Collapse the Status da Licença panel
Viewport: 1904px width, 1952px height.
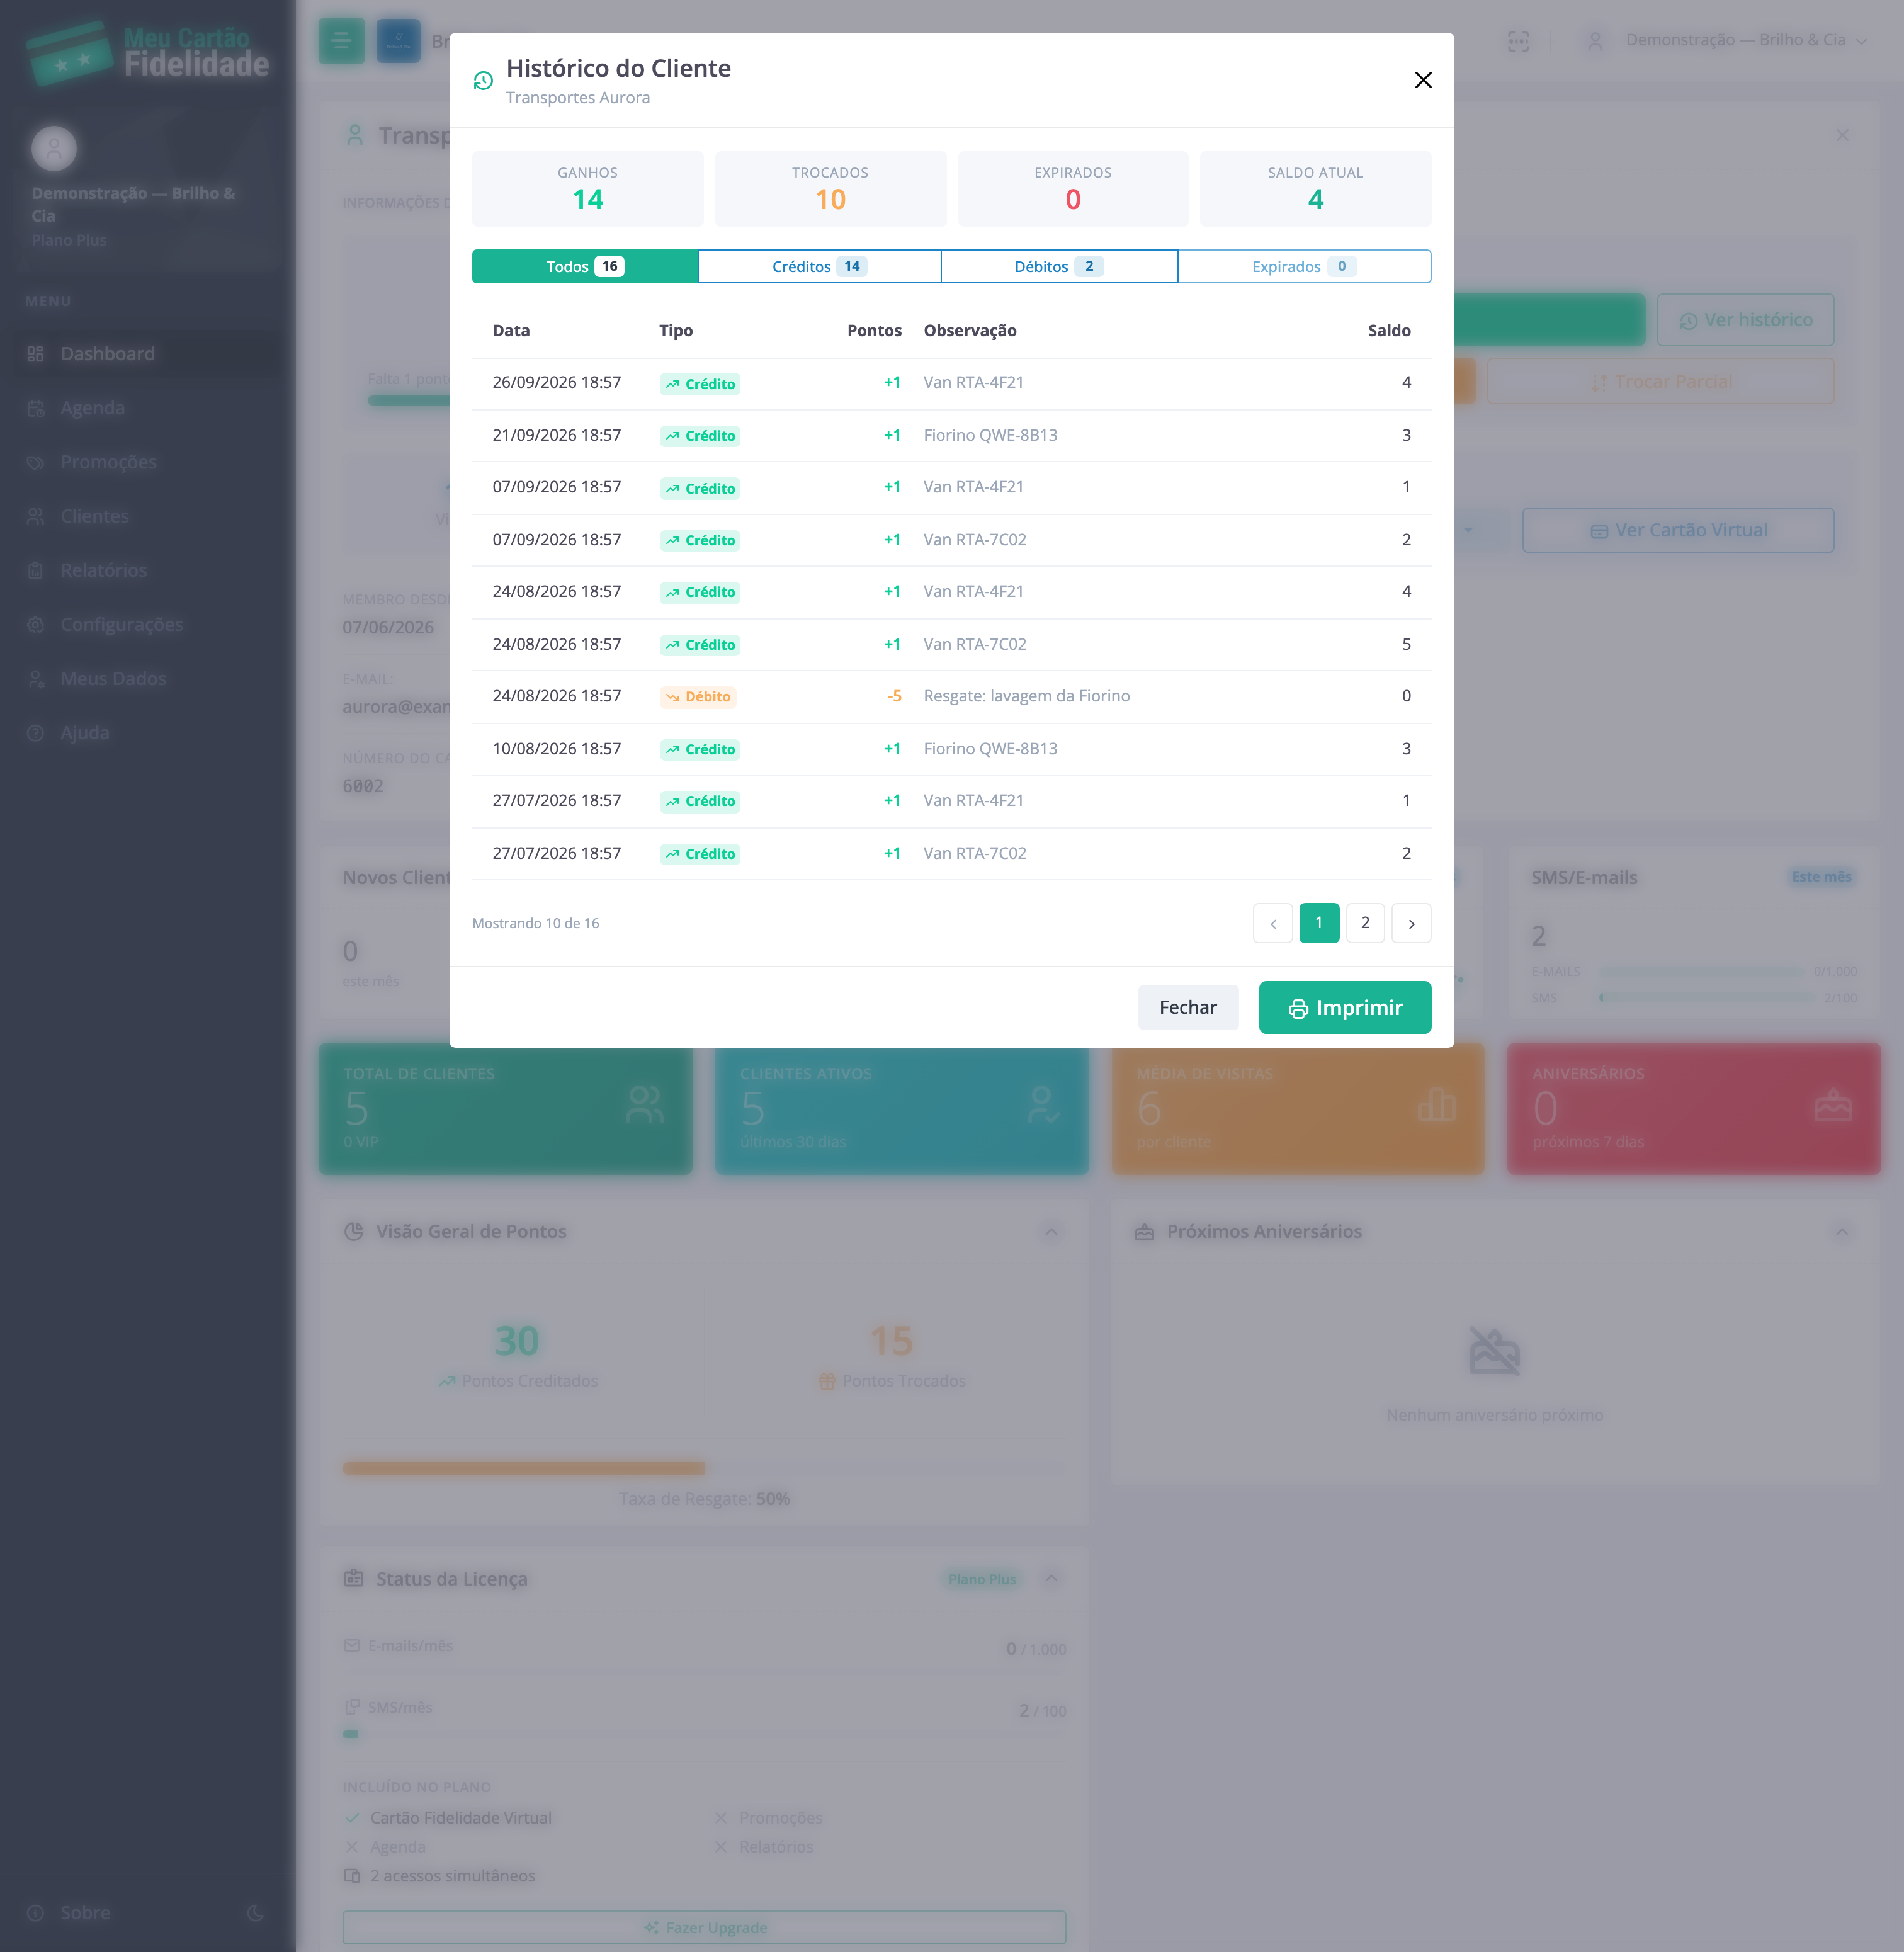point(1051,1579)
